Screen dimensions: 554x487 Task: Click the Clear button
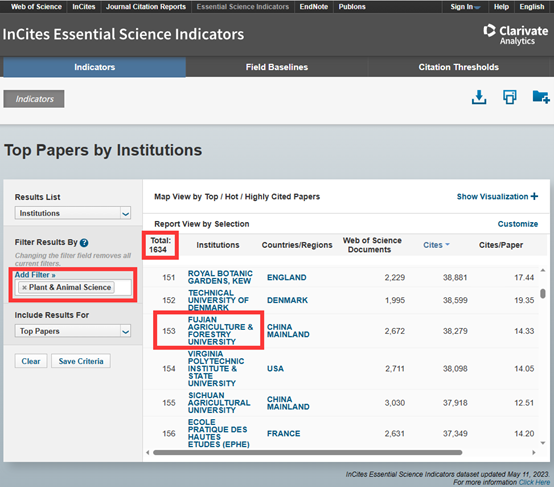(31, 361)
